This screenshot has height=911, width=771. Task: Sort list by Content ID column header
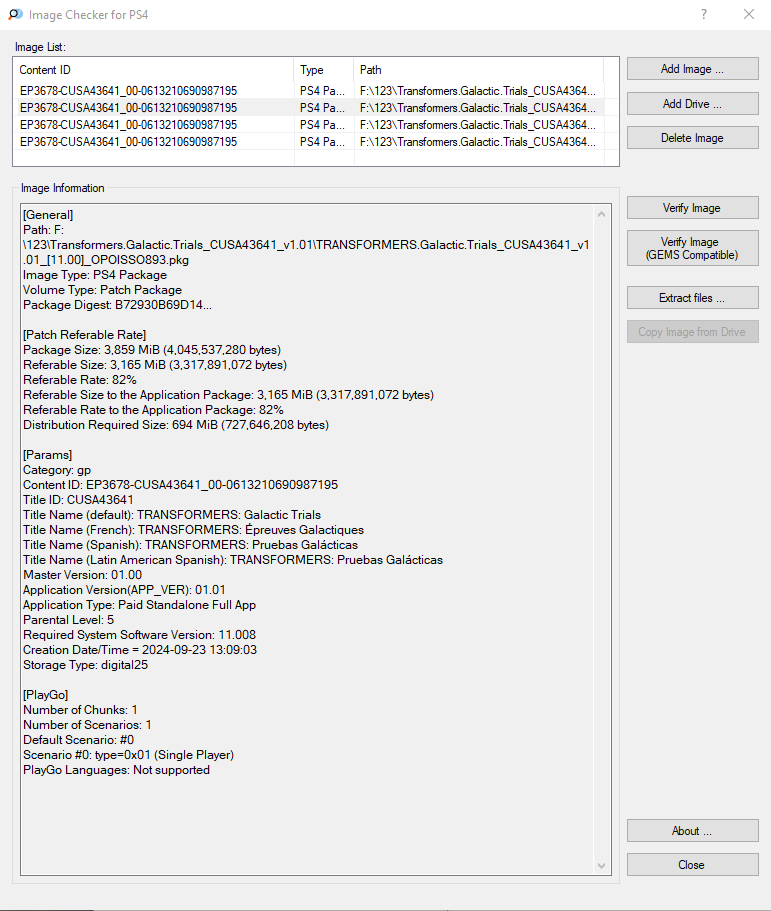[x=153, y=70]
